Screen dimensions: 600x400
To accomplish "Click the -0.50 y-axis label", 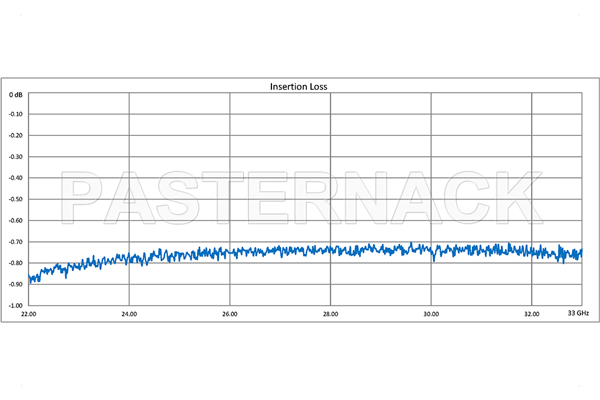I will coord(16,199).
